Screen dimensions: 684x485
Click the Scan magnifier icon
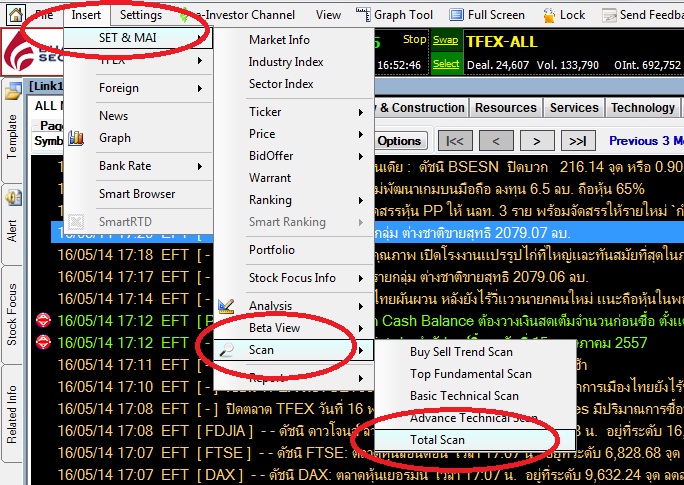[x=227, y=350]
